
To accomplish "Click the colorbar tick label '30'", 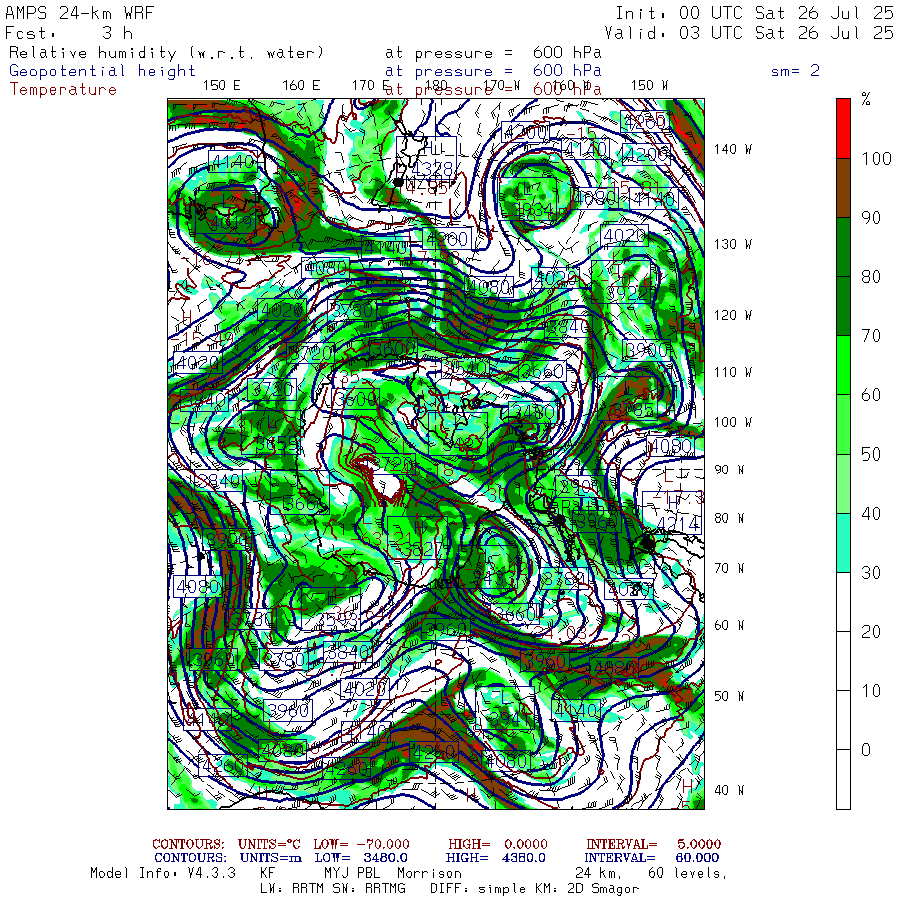I will click(871, 573).
